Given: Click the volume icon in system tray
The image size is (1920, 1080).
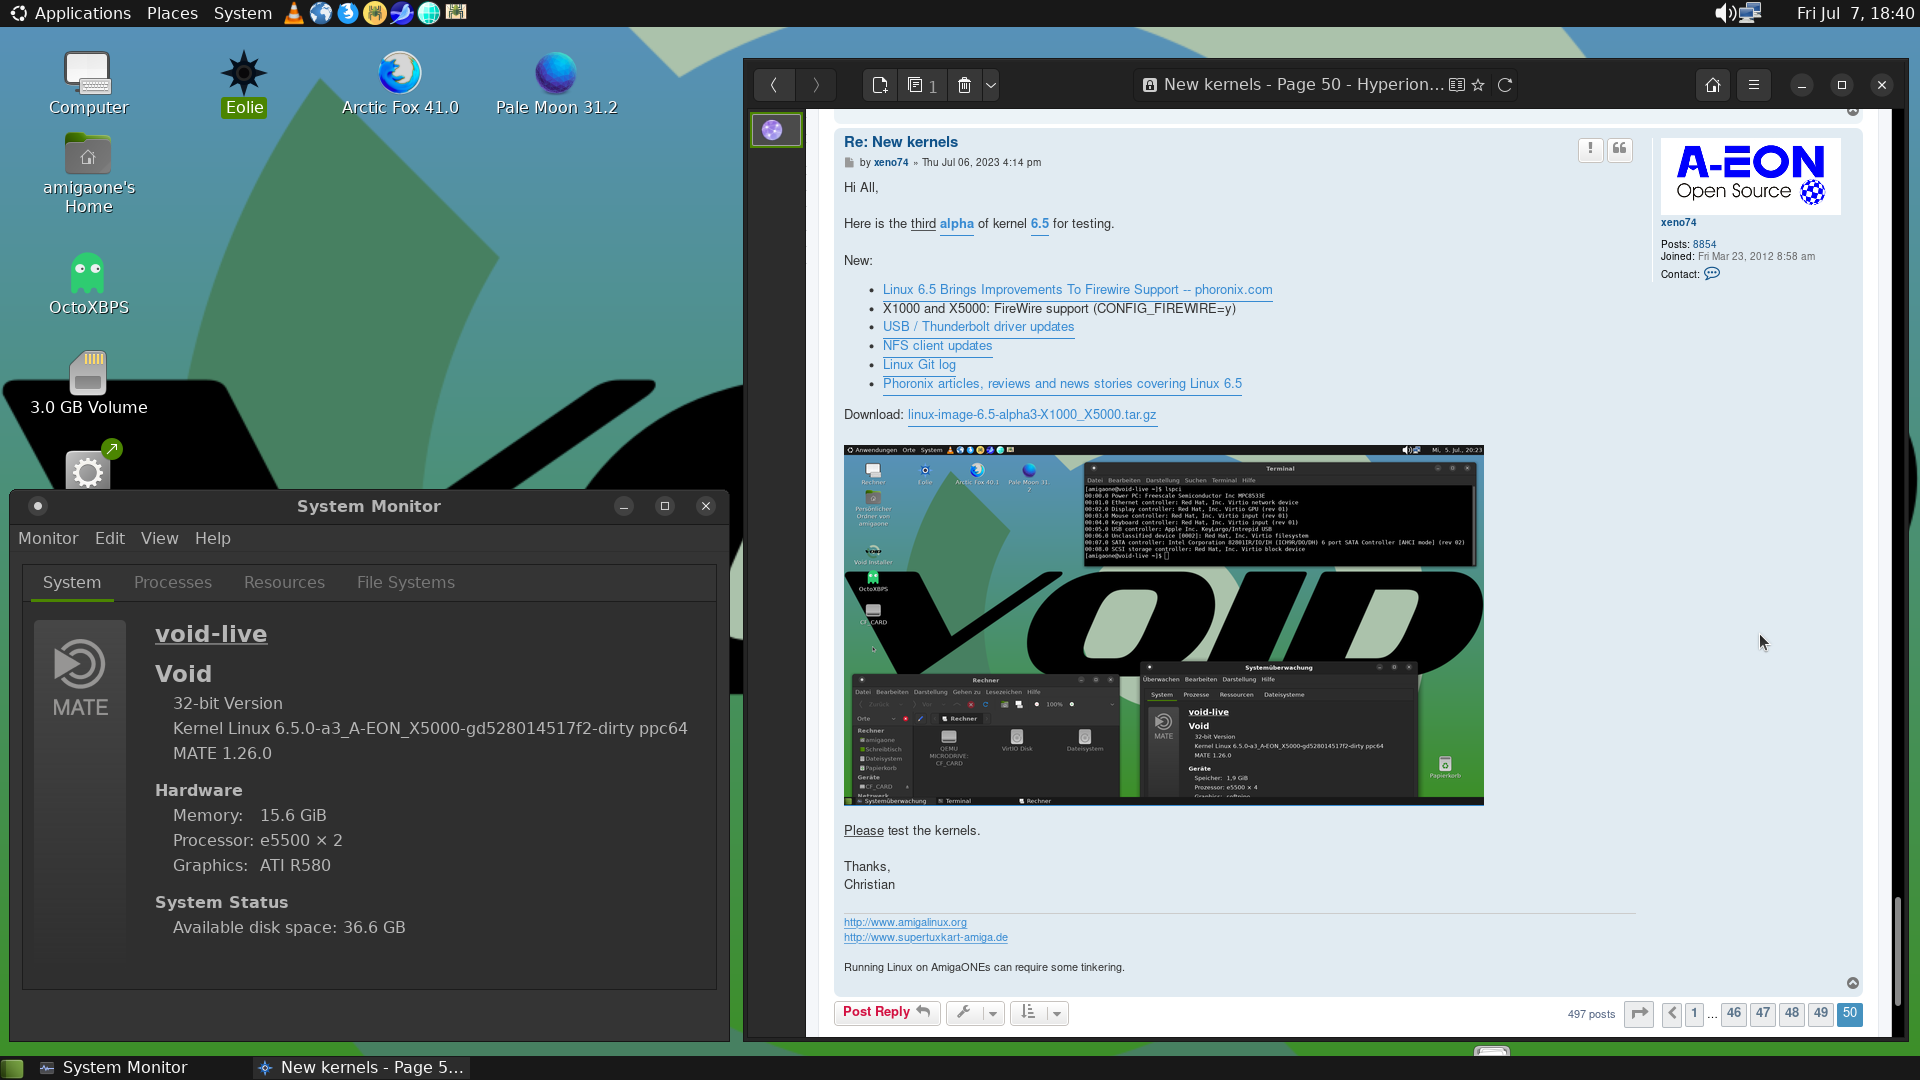Looking at the screenshot, I should pyautogui.click(x=1725, y=13).
